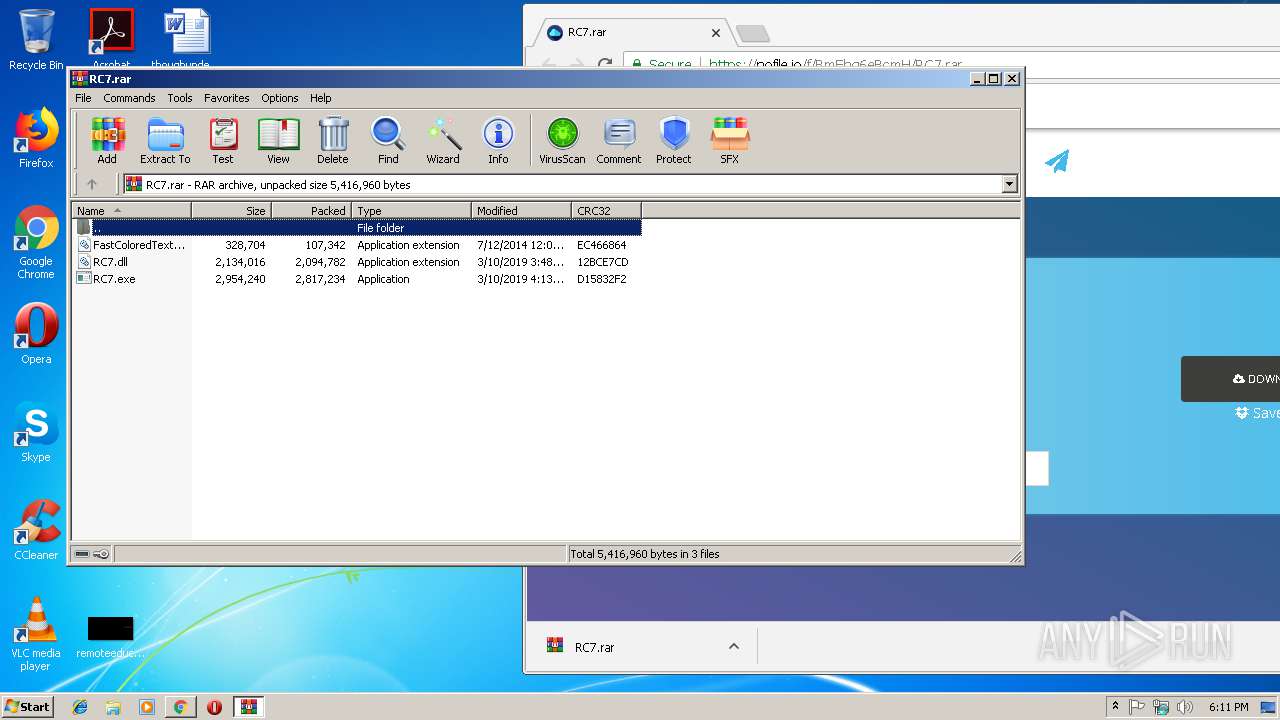Select the RC7.dll file
This screenshot has height=720, width=1280.
point(357,262)
